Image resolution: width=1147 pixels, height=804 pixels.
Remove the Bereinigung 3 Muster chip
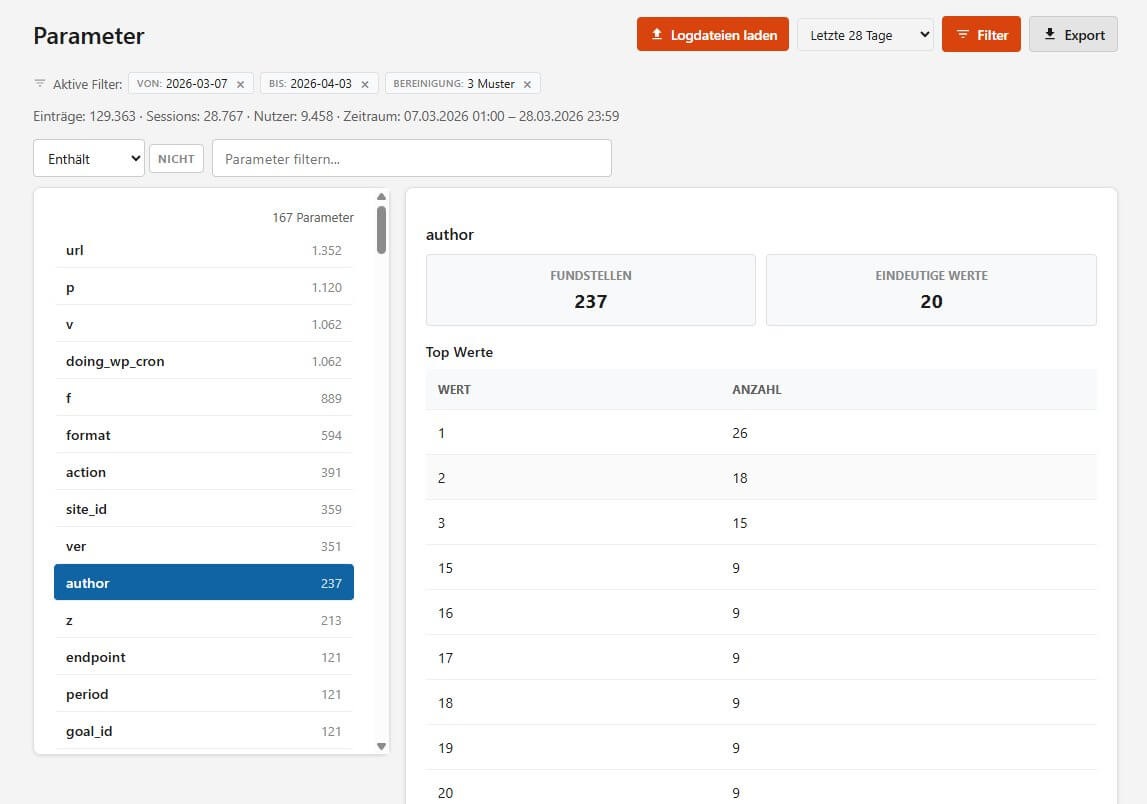click(527, 85)
